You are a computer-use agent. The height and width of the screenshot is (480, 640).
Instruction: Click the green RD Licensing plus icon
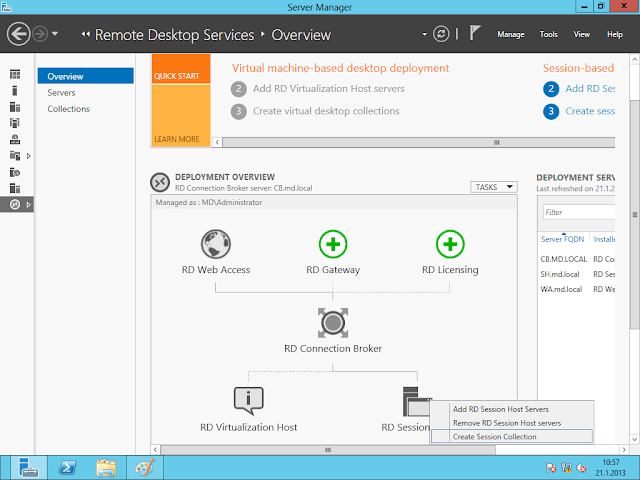(450, 244)
